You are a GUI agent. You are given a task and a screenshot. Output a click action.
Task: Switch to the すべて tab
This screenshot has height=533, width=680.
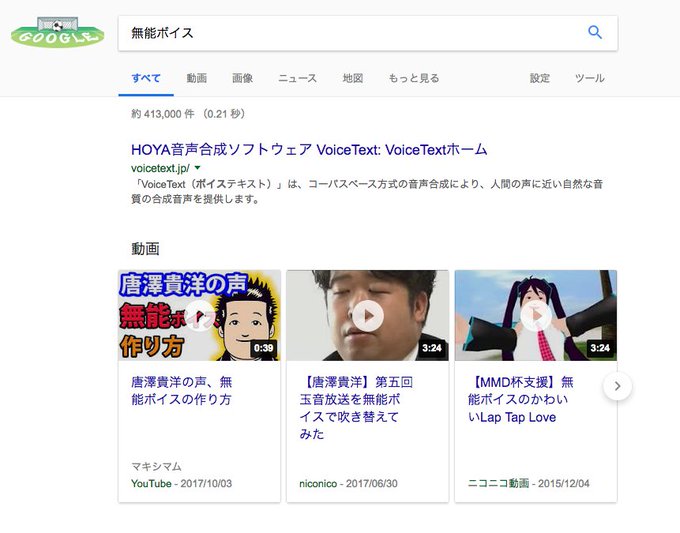pos(146,78)
